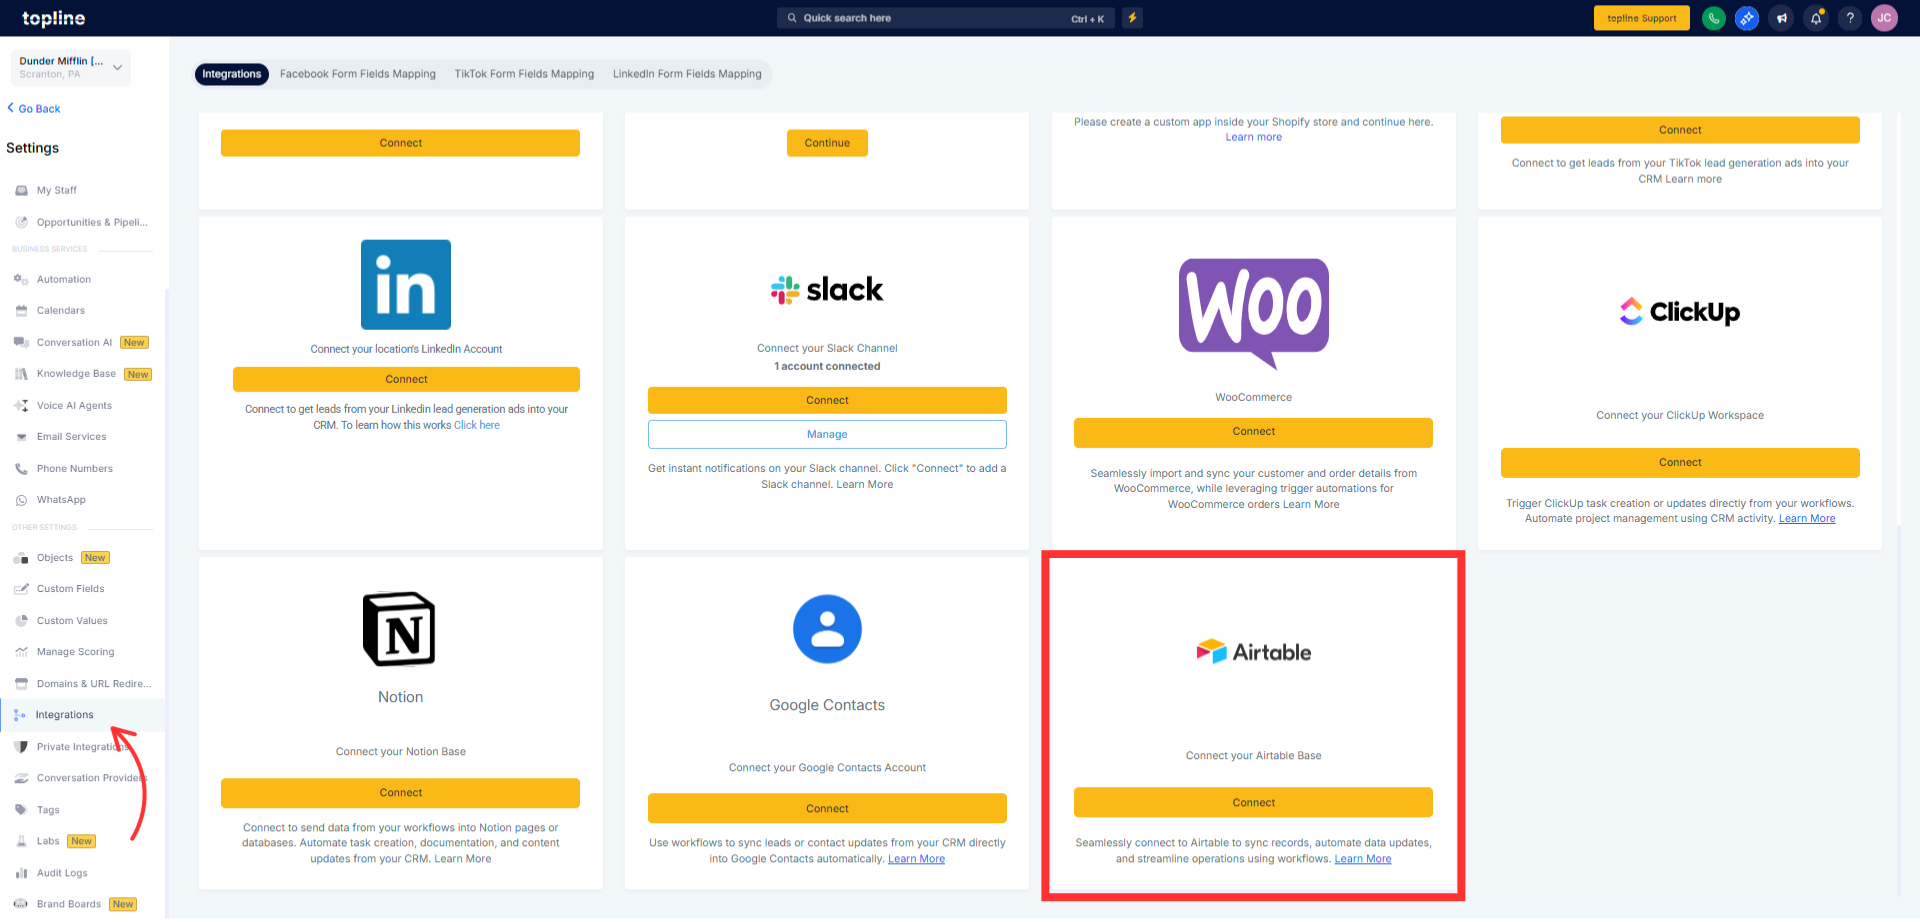Viewport: 1920px width, 922px height.
Task: Click the green phone dialer icon
Action: point(1713,18)
